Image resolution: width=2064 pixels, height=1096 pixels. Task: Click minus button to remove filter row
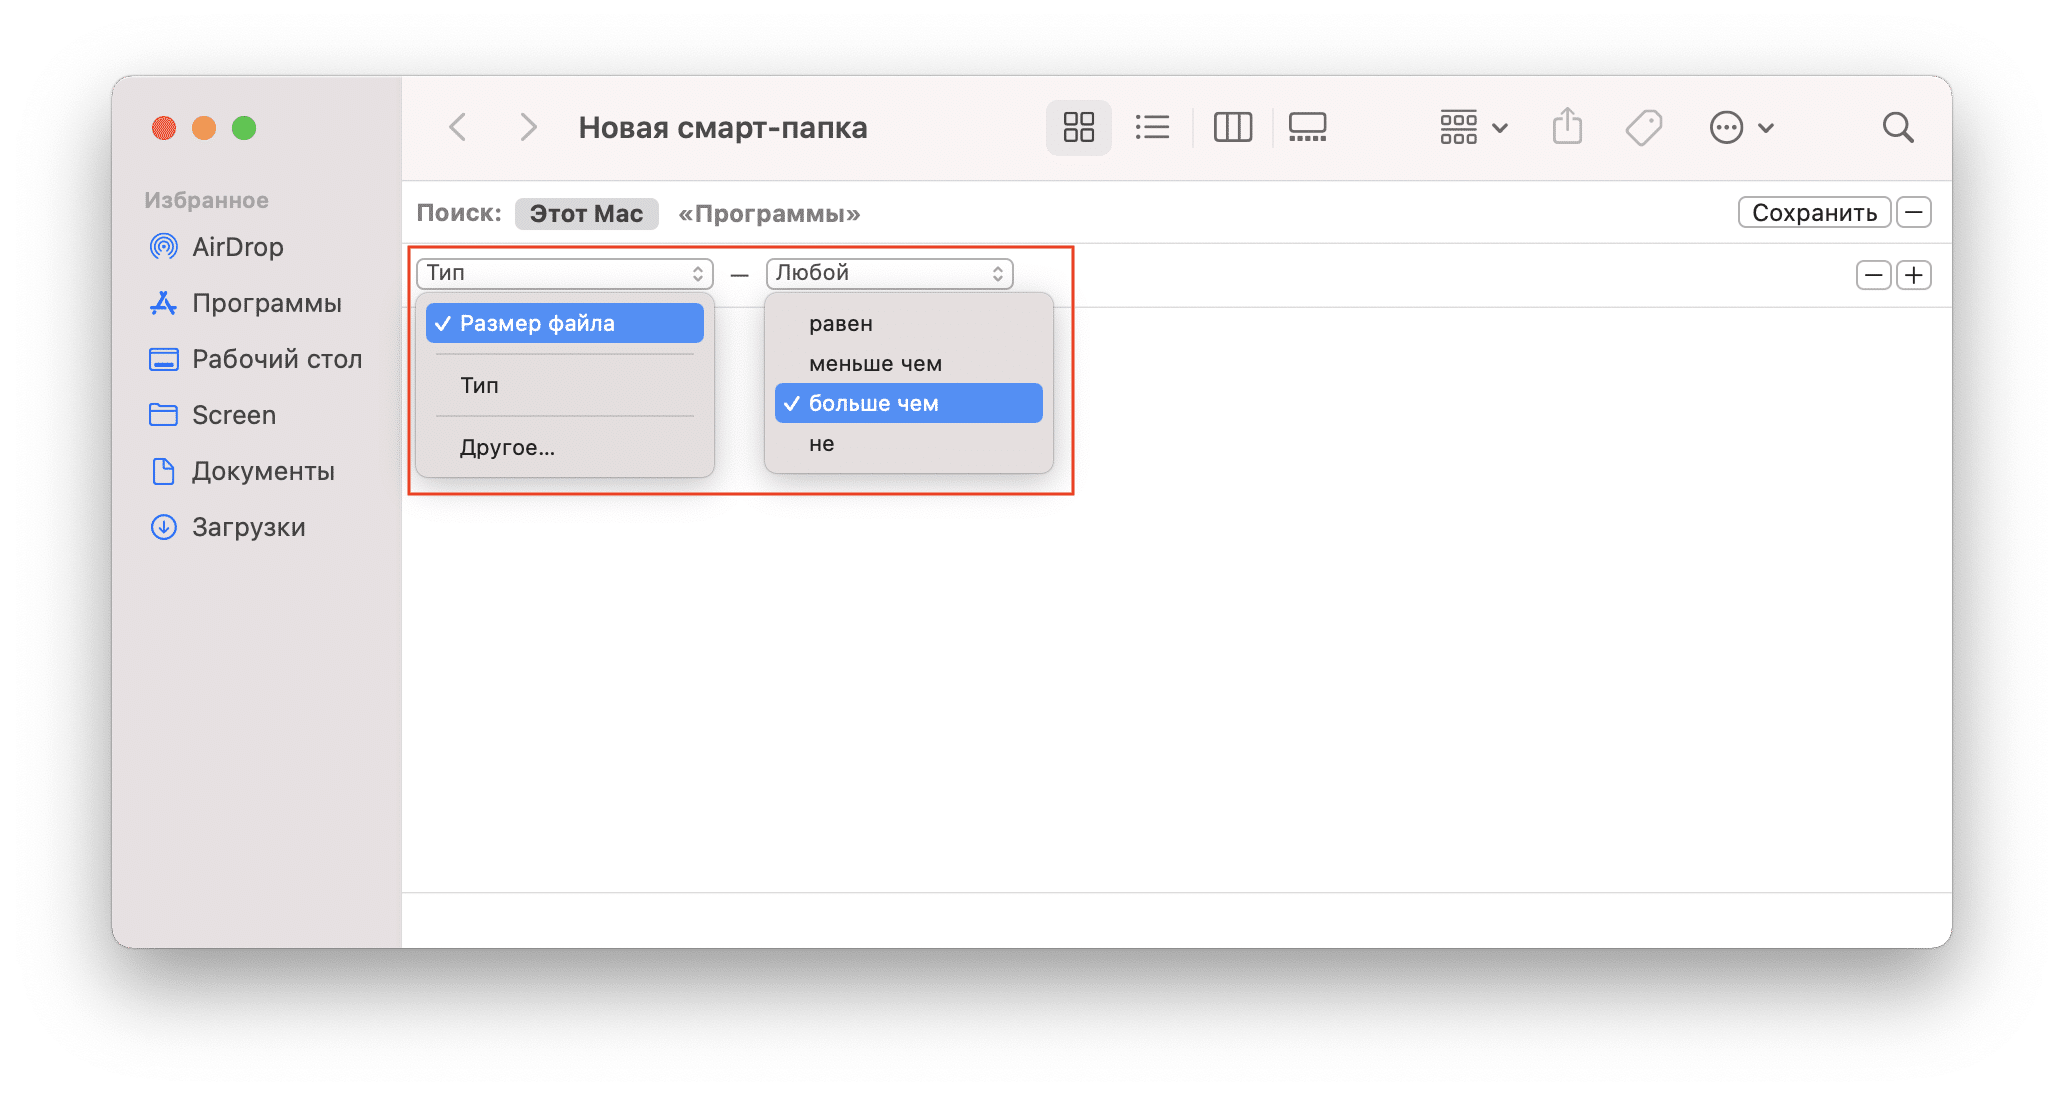pos(1872,273)
